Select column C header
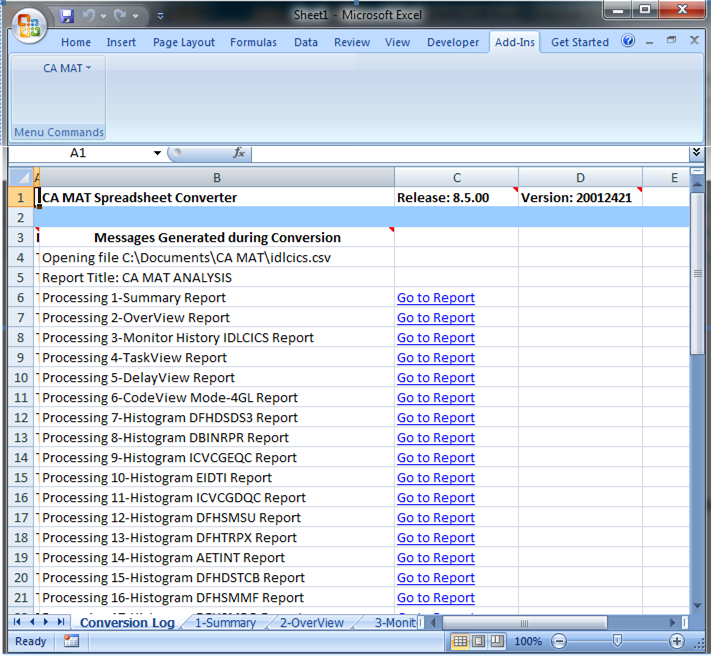 coord(457,178)
